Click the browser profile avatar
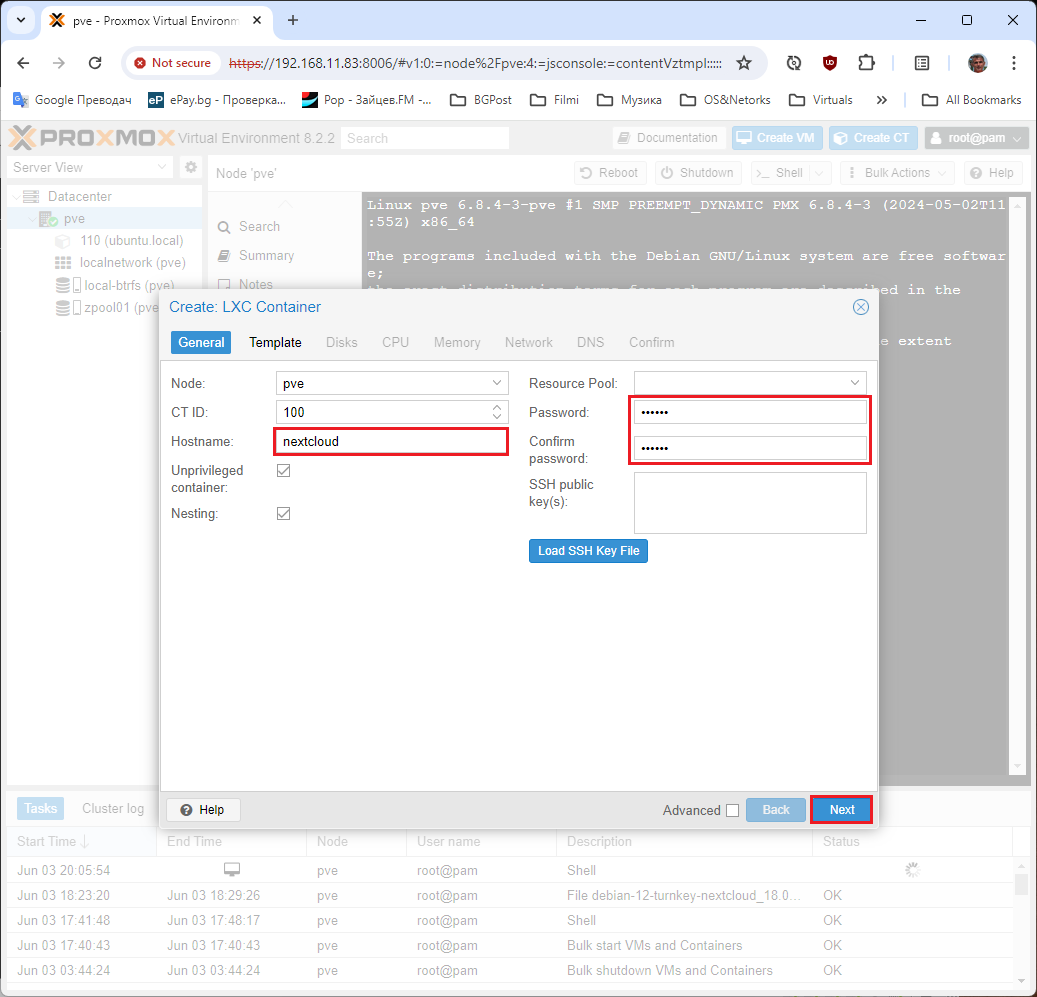 [977, 63]
